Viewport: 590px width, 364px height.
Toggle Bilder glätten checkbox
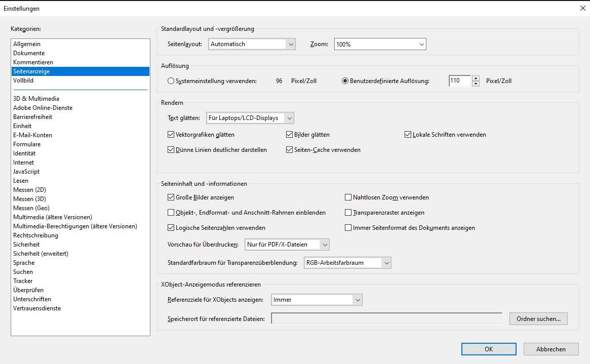tap(289, 134)
